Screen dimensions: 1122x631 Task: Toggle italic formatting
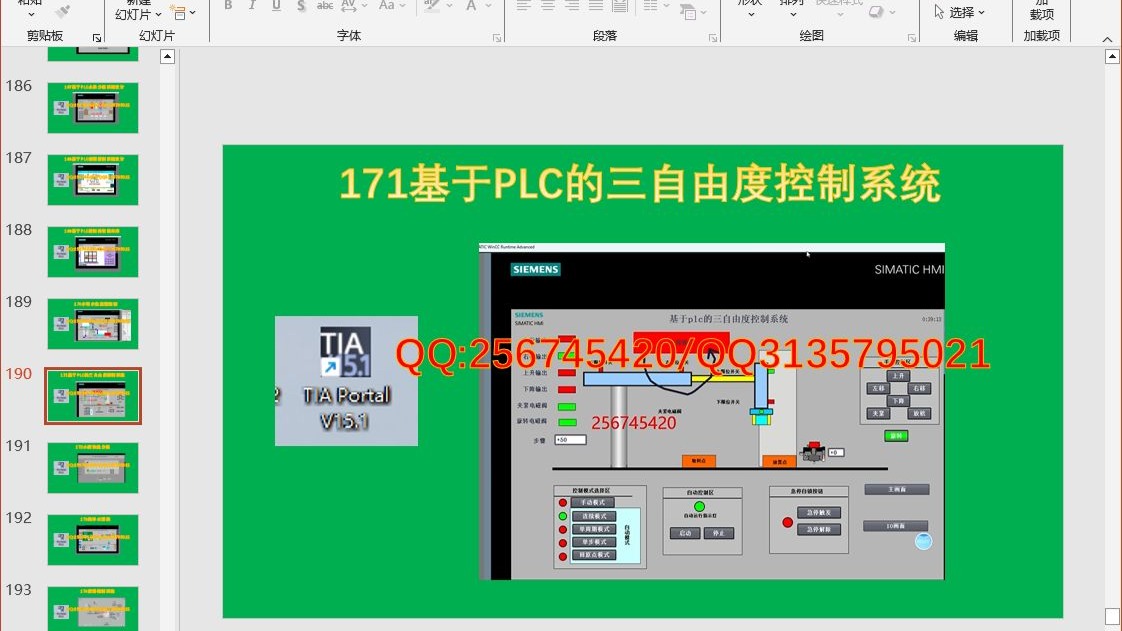point(253,6)
